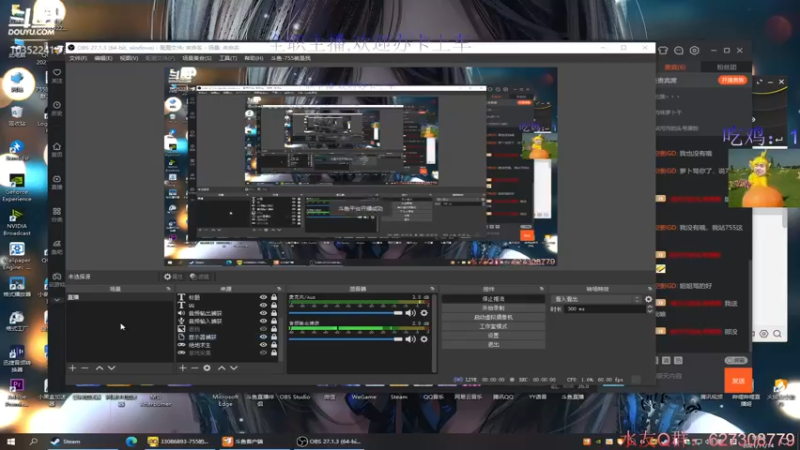Pop out the 控件 dock panel via header icon
Screen dimensions: 800x450
point(541,289)
